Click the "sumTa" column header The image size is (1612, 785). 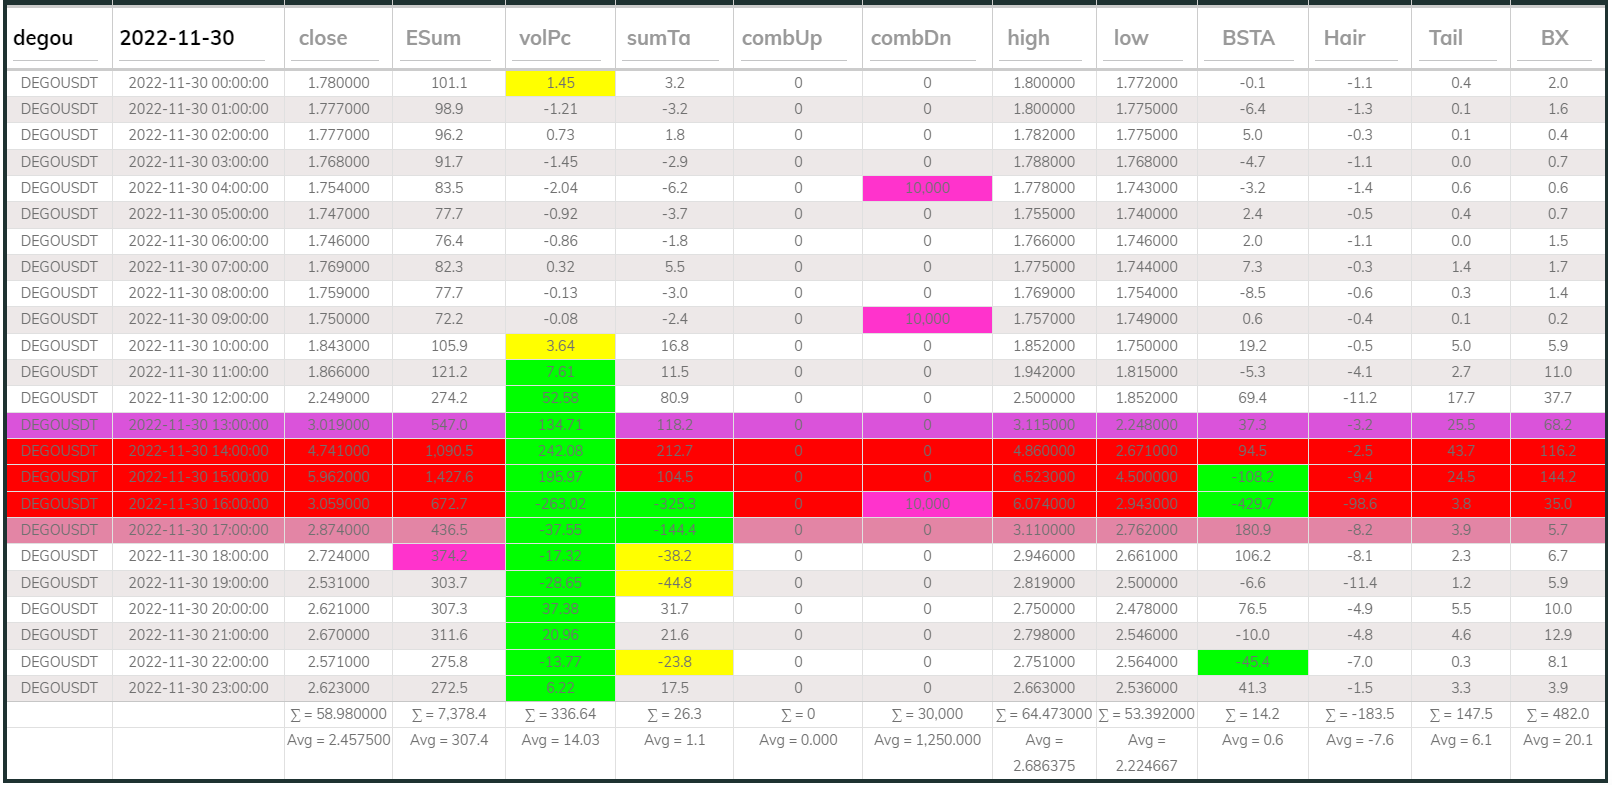coord(658,39)
